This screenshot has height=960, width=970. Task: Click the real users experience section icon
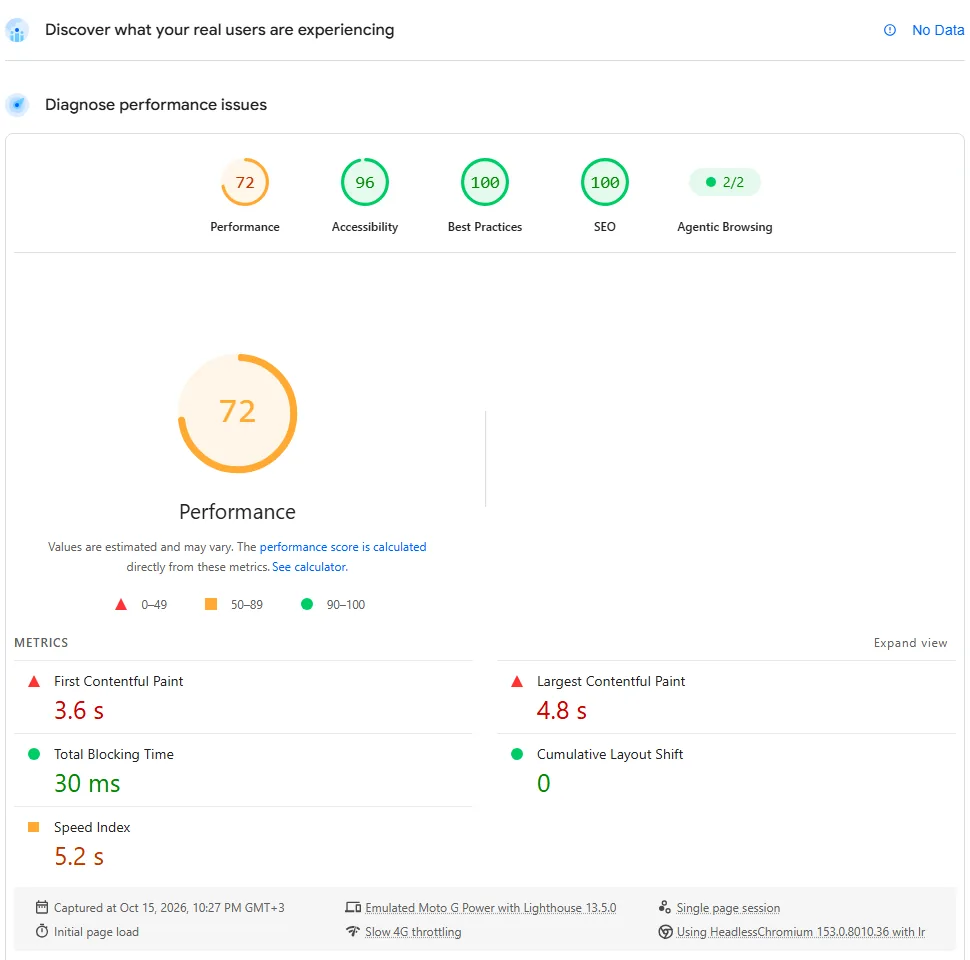pos(17,30)
